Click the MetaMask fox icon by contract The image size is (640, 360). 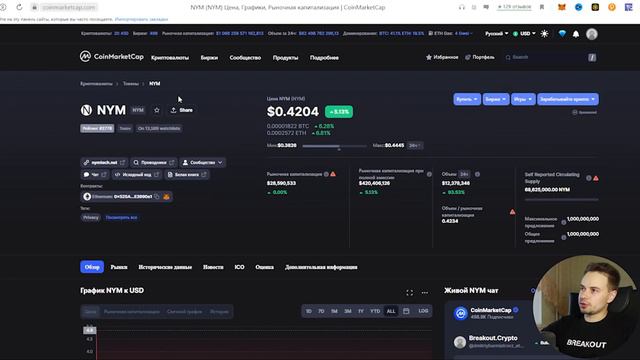click(x=166, y=197)
